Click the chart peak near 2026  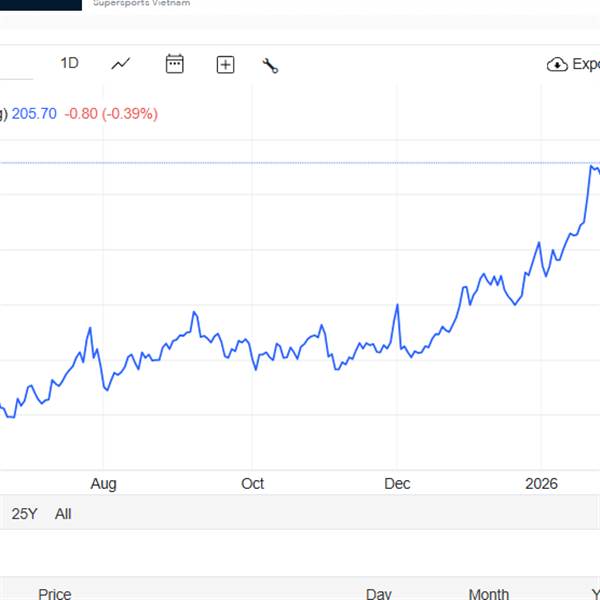(591, 166)
